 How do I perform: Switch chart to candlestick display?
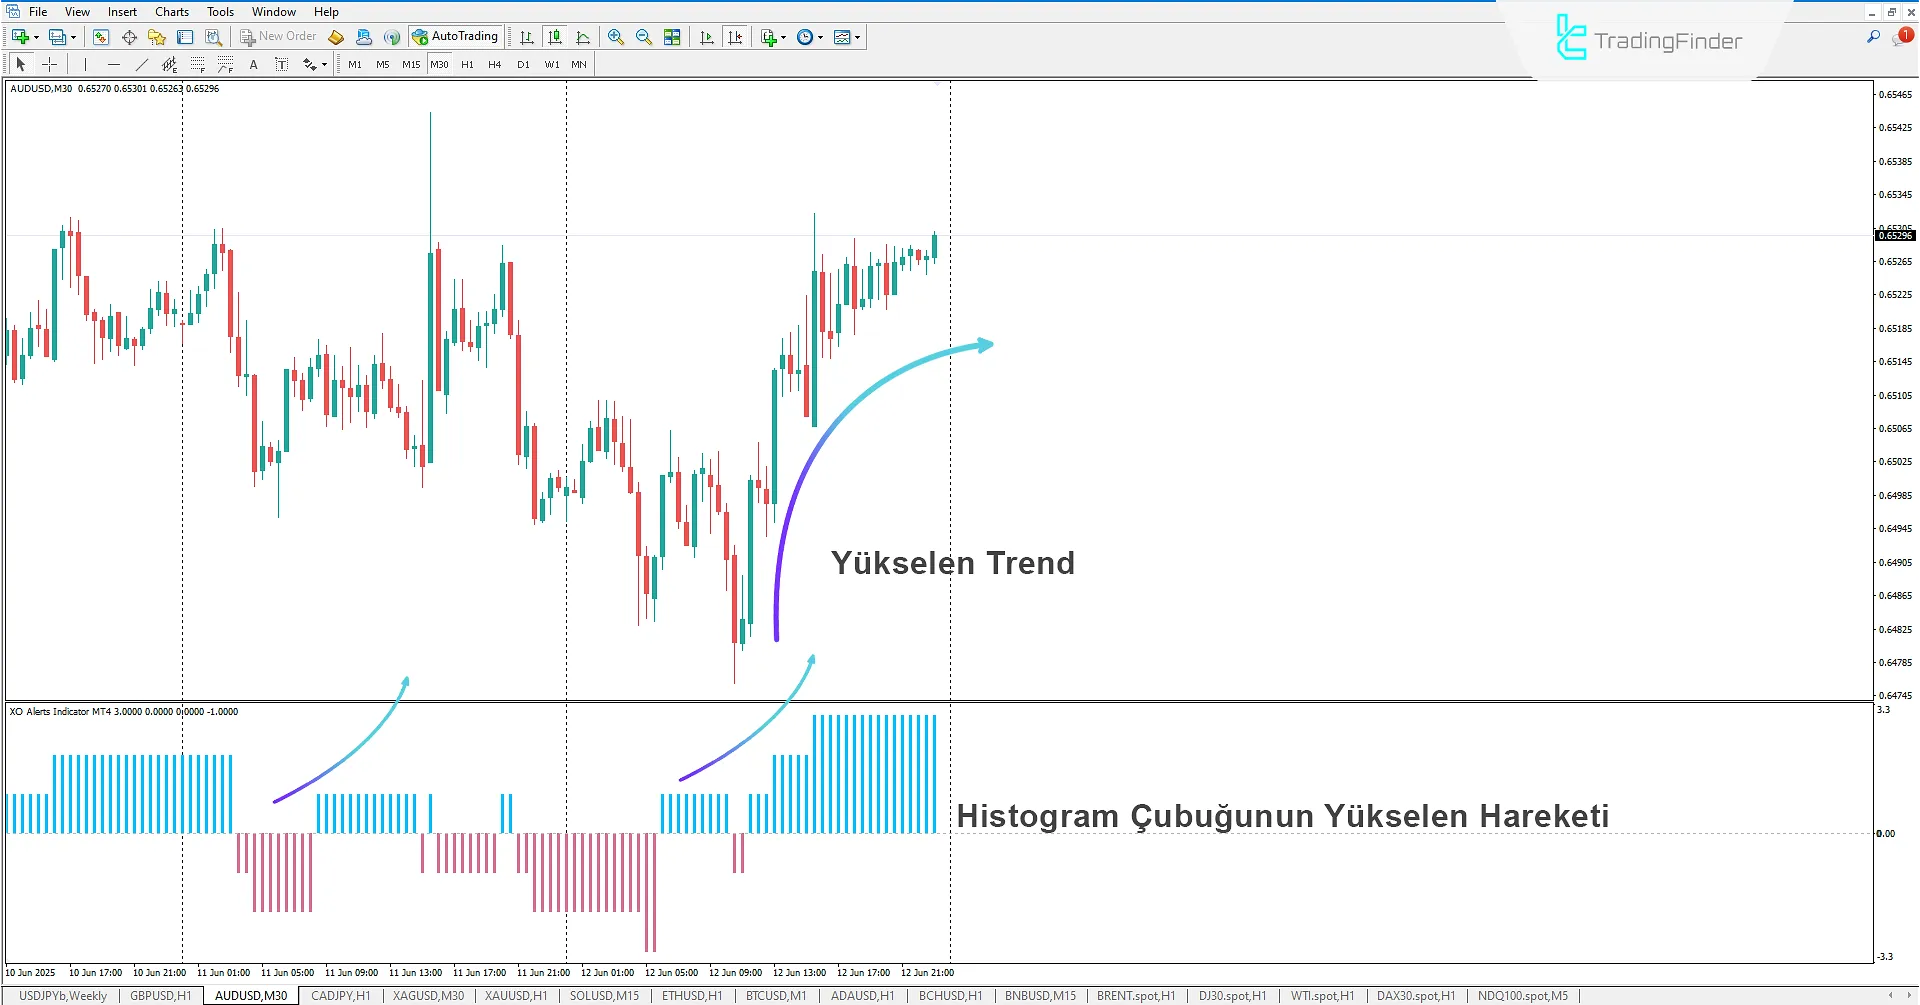tap(555, 37)
